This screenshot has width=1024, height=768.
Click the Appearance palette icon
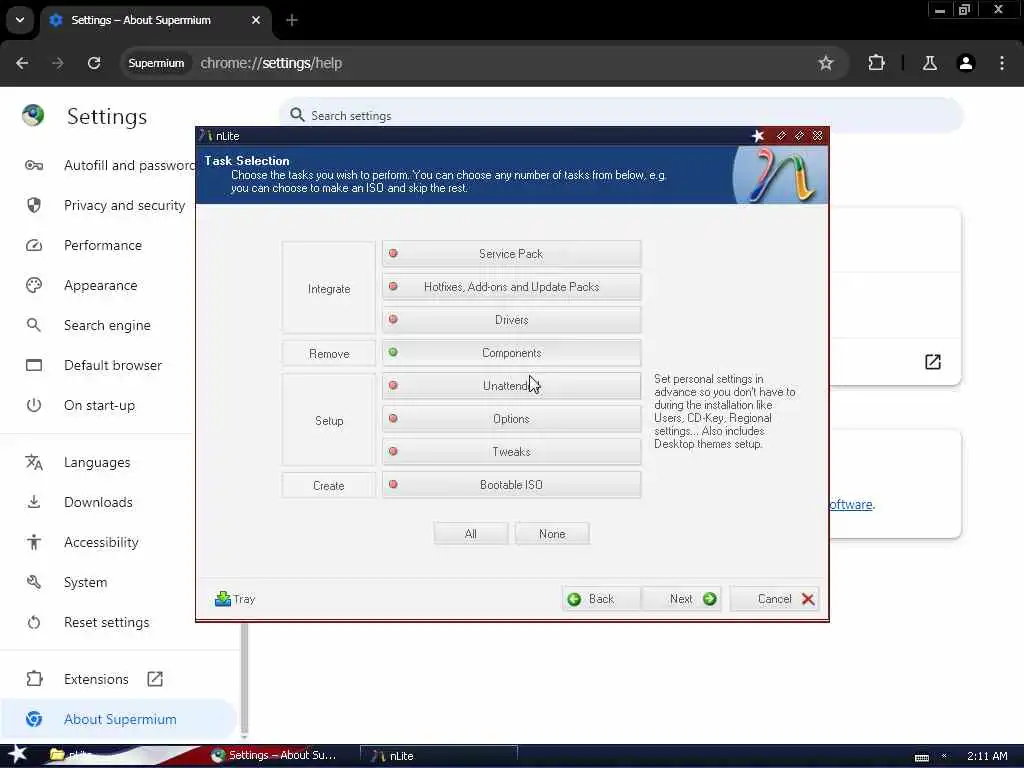34,285
